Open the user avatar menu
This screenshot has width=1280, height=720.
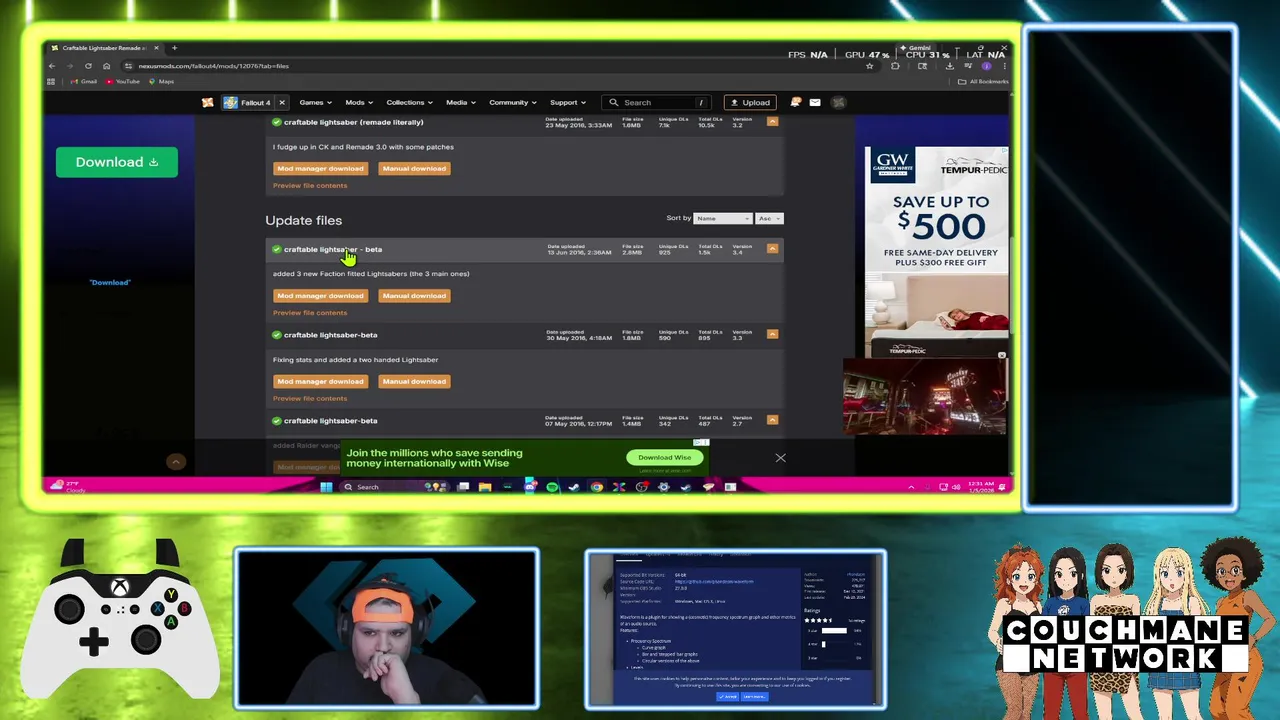coord(839,102)
